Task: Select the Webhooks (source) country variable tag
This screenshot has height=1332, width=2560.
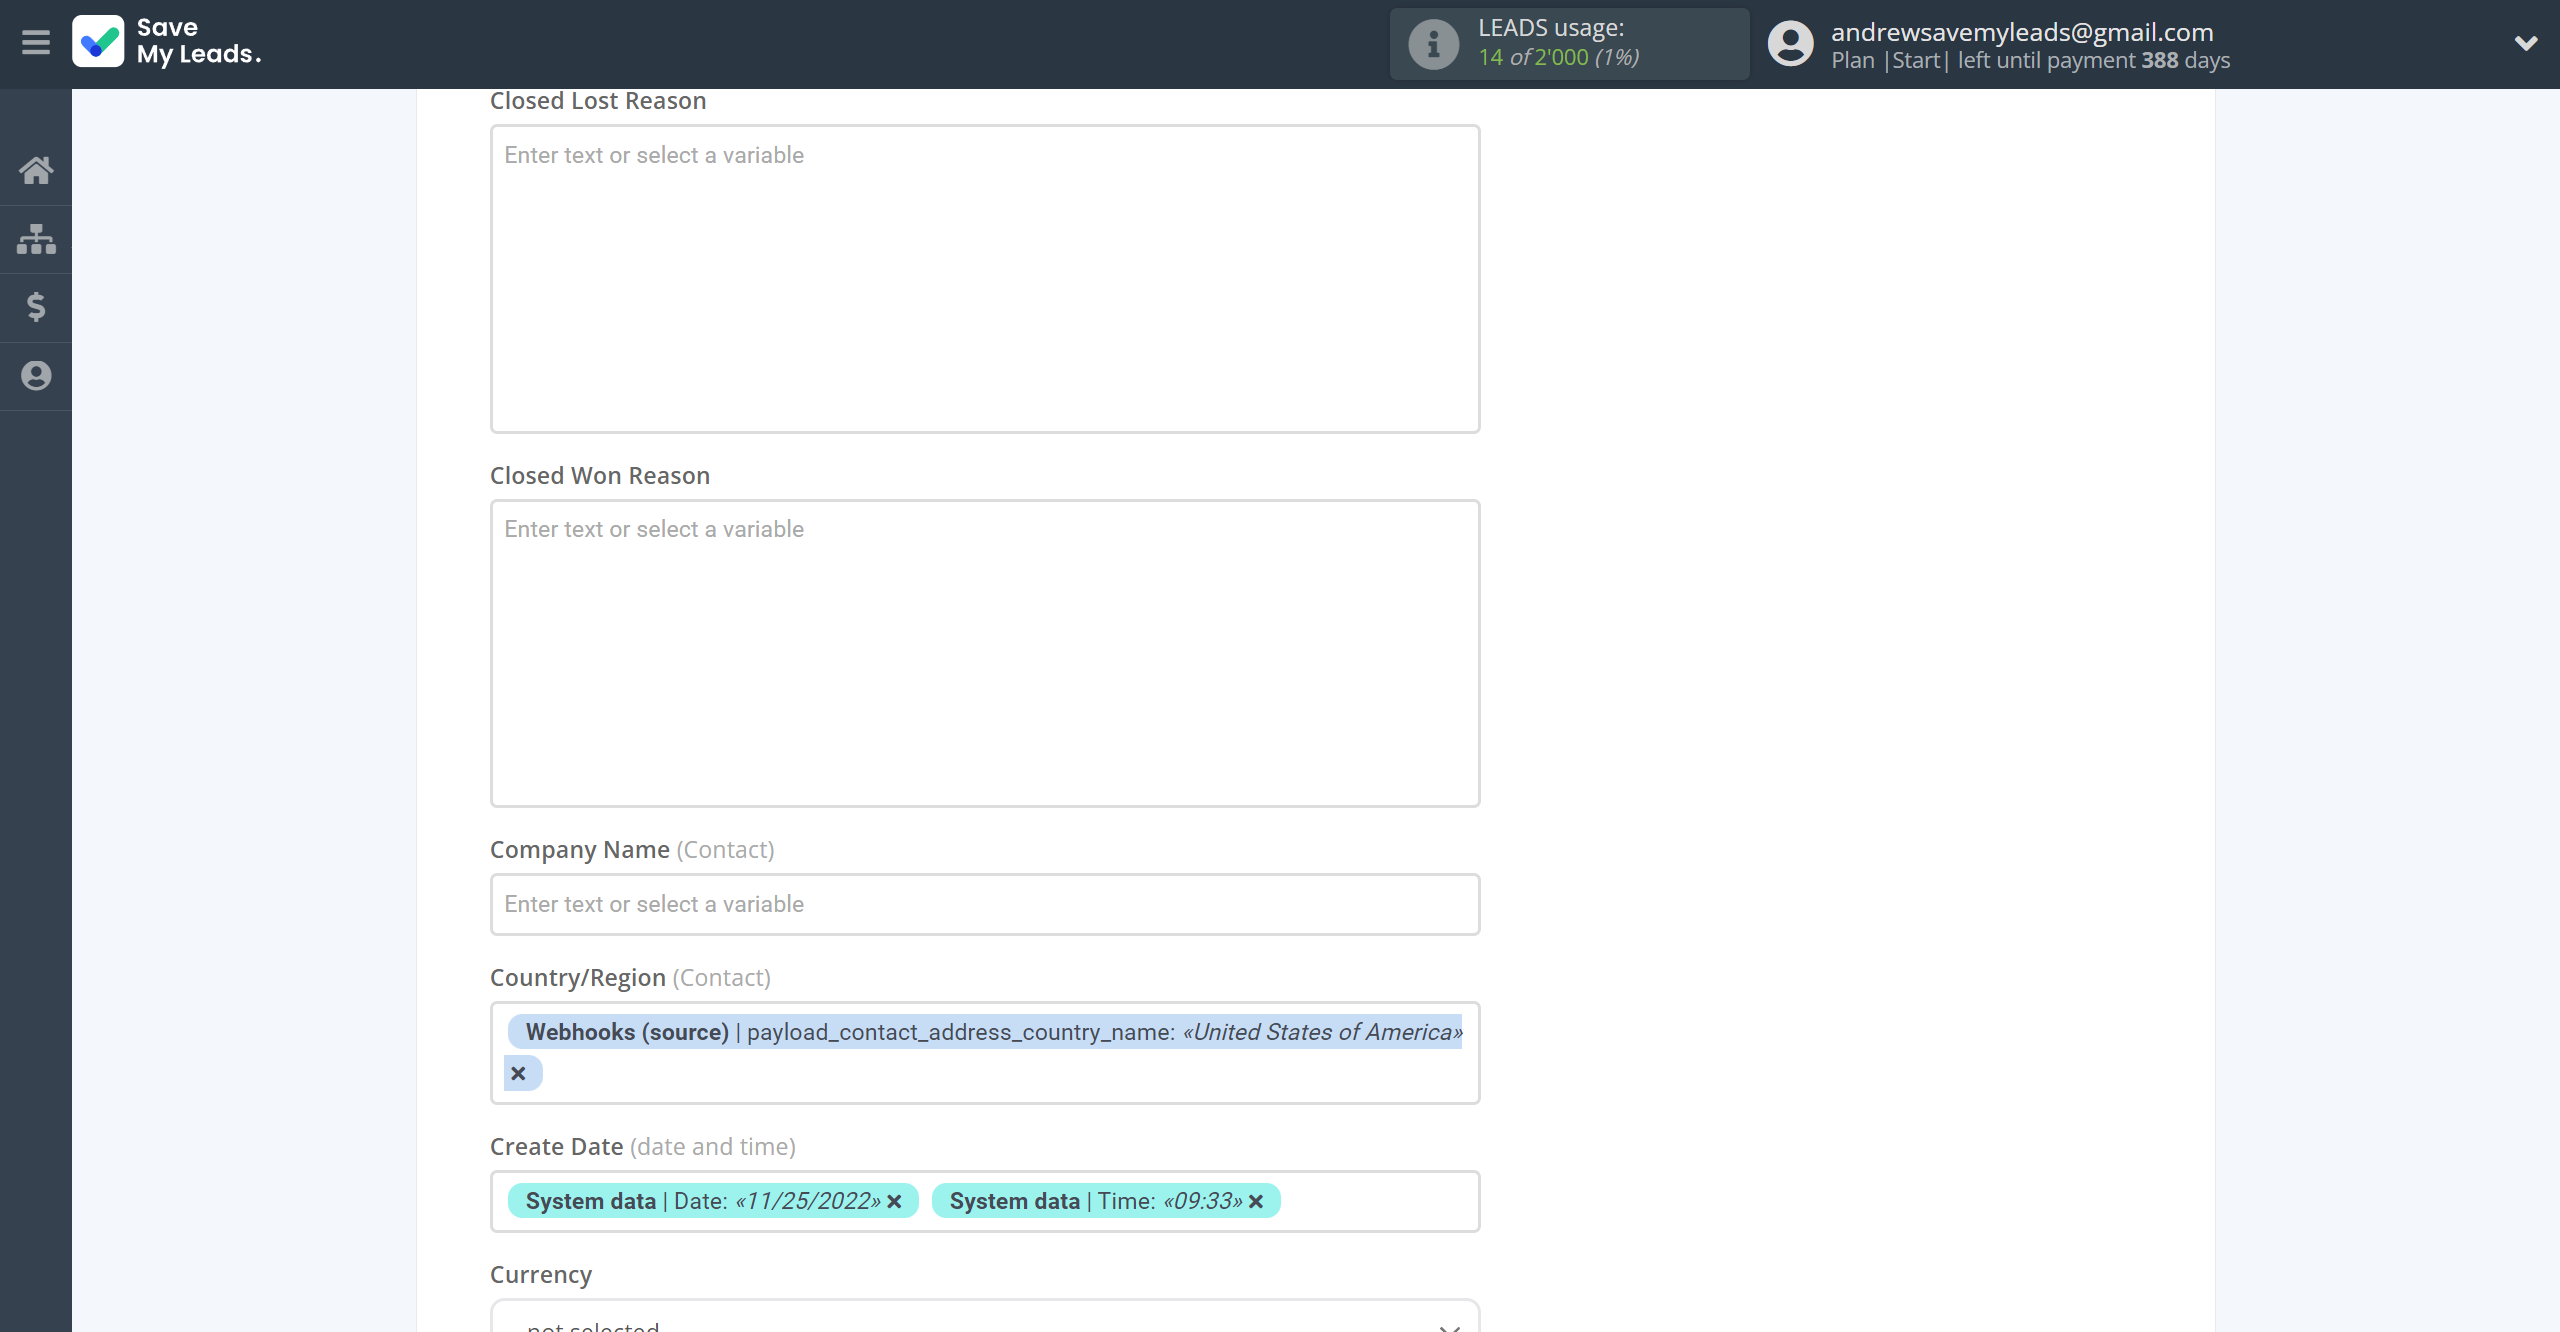Action: point(985,1032)
